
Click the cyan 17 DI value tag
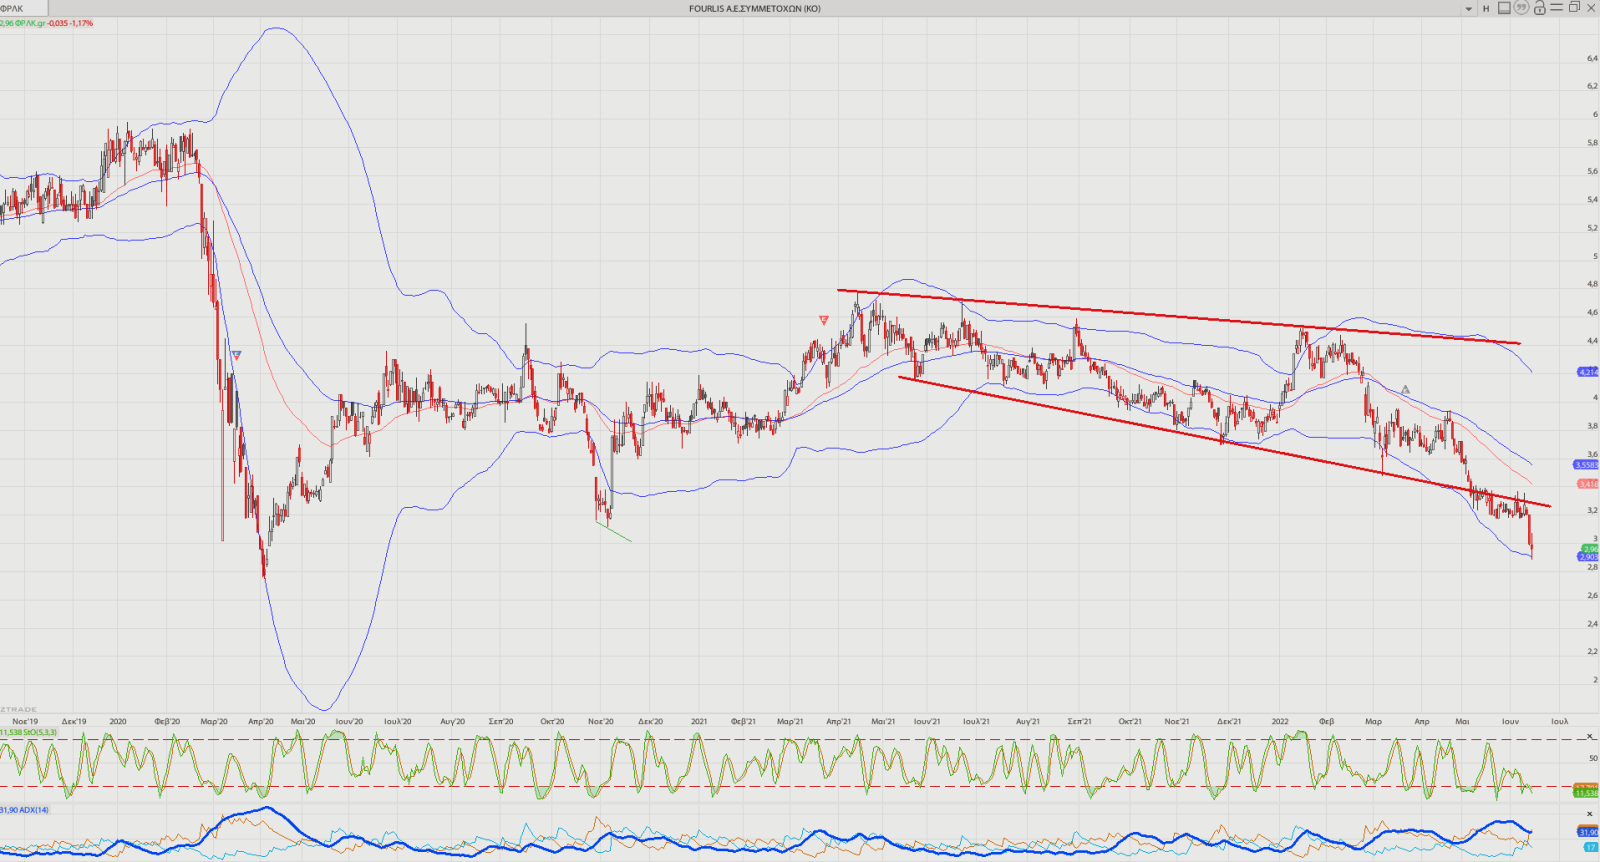pyautogui.click(x=1590, y=847)
